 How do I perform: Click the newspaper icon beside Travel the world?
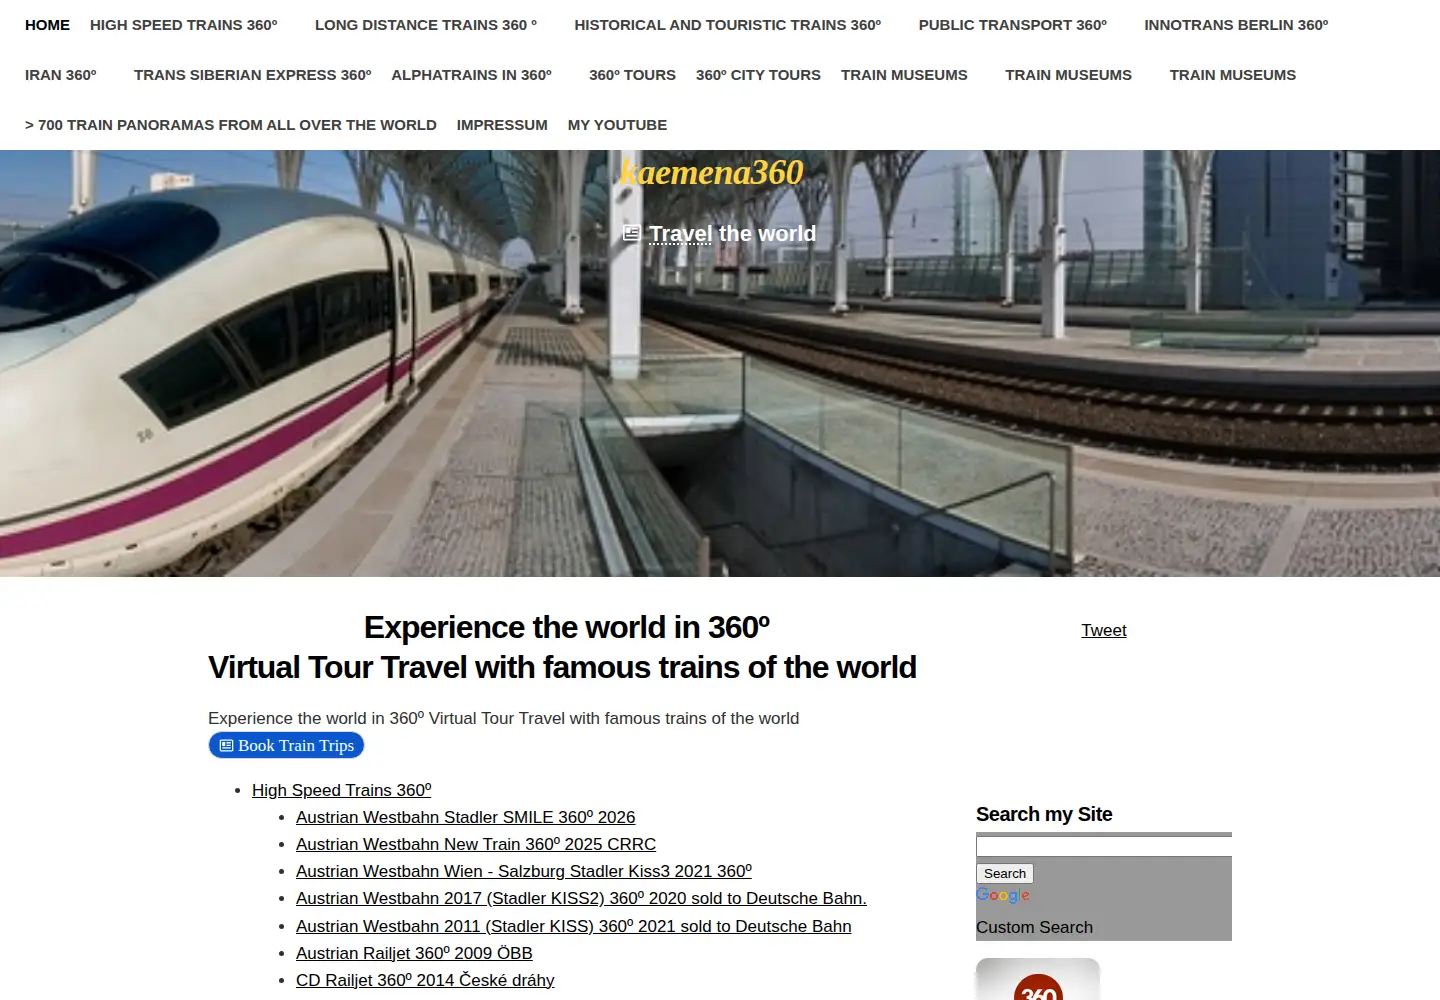tap(631, 233)
